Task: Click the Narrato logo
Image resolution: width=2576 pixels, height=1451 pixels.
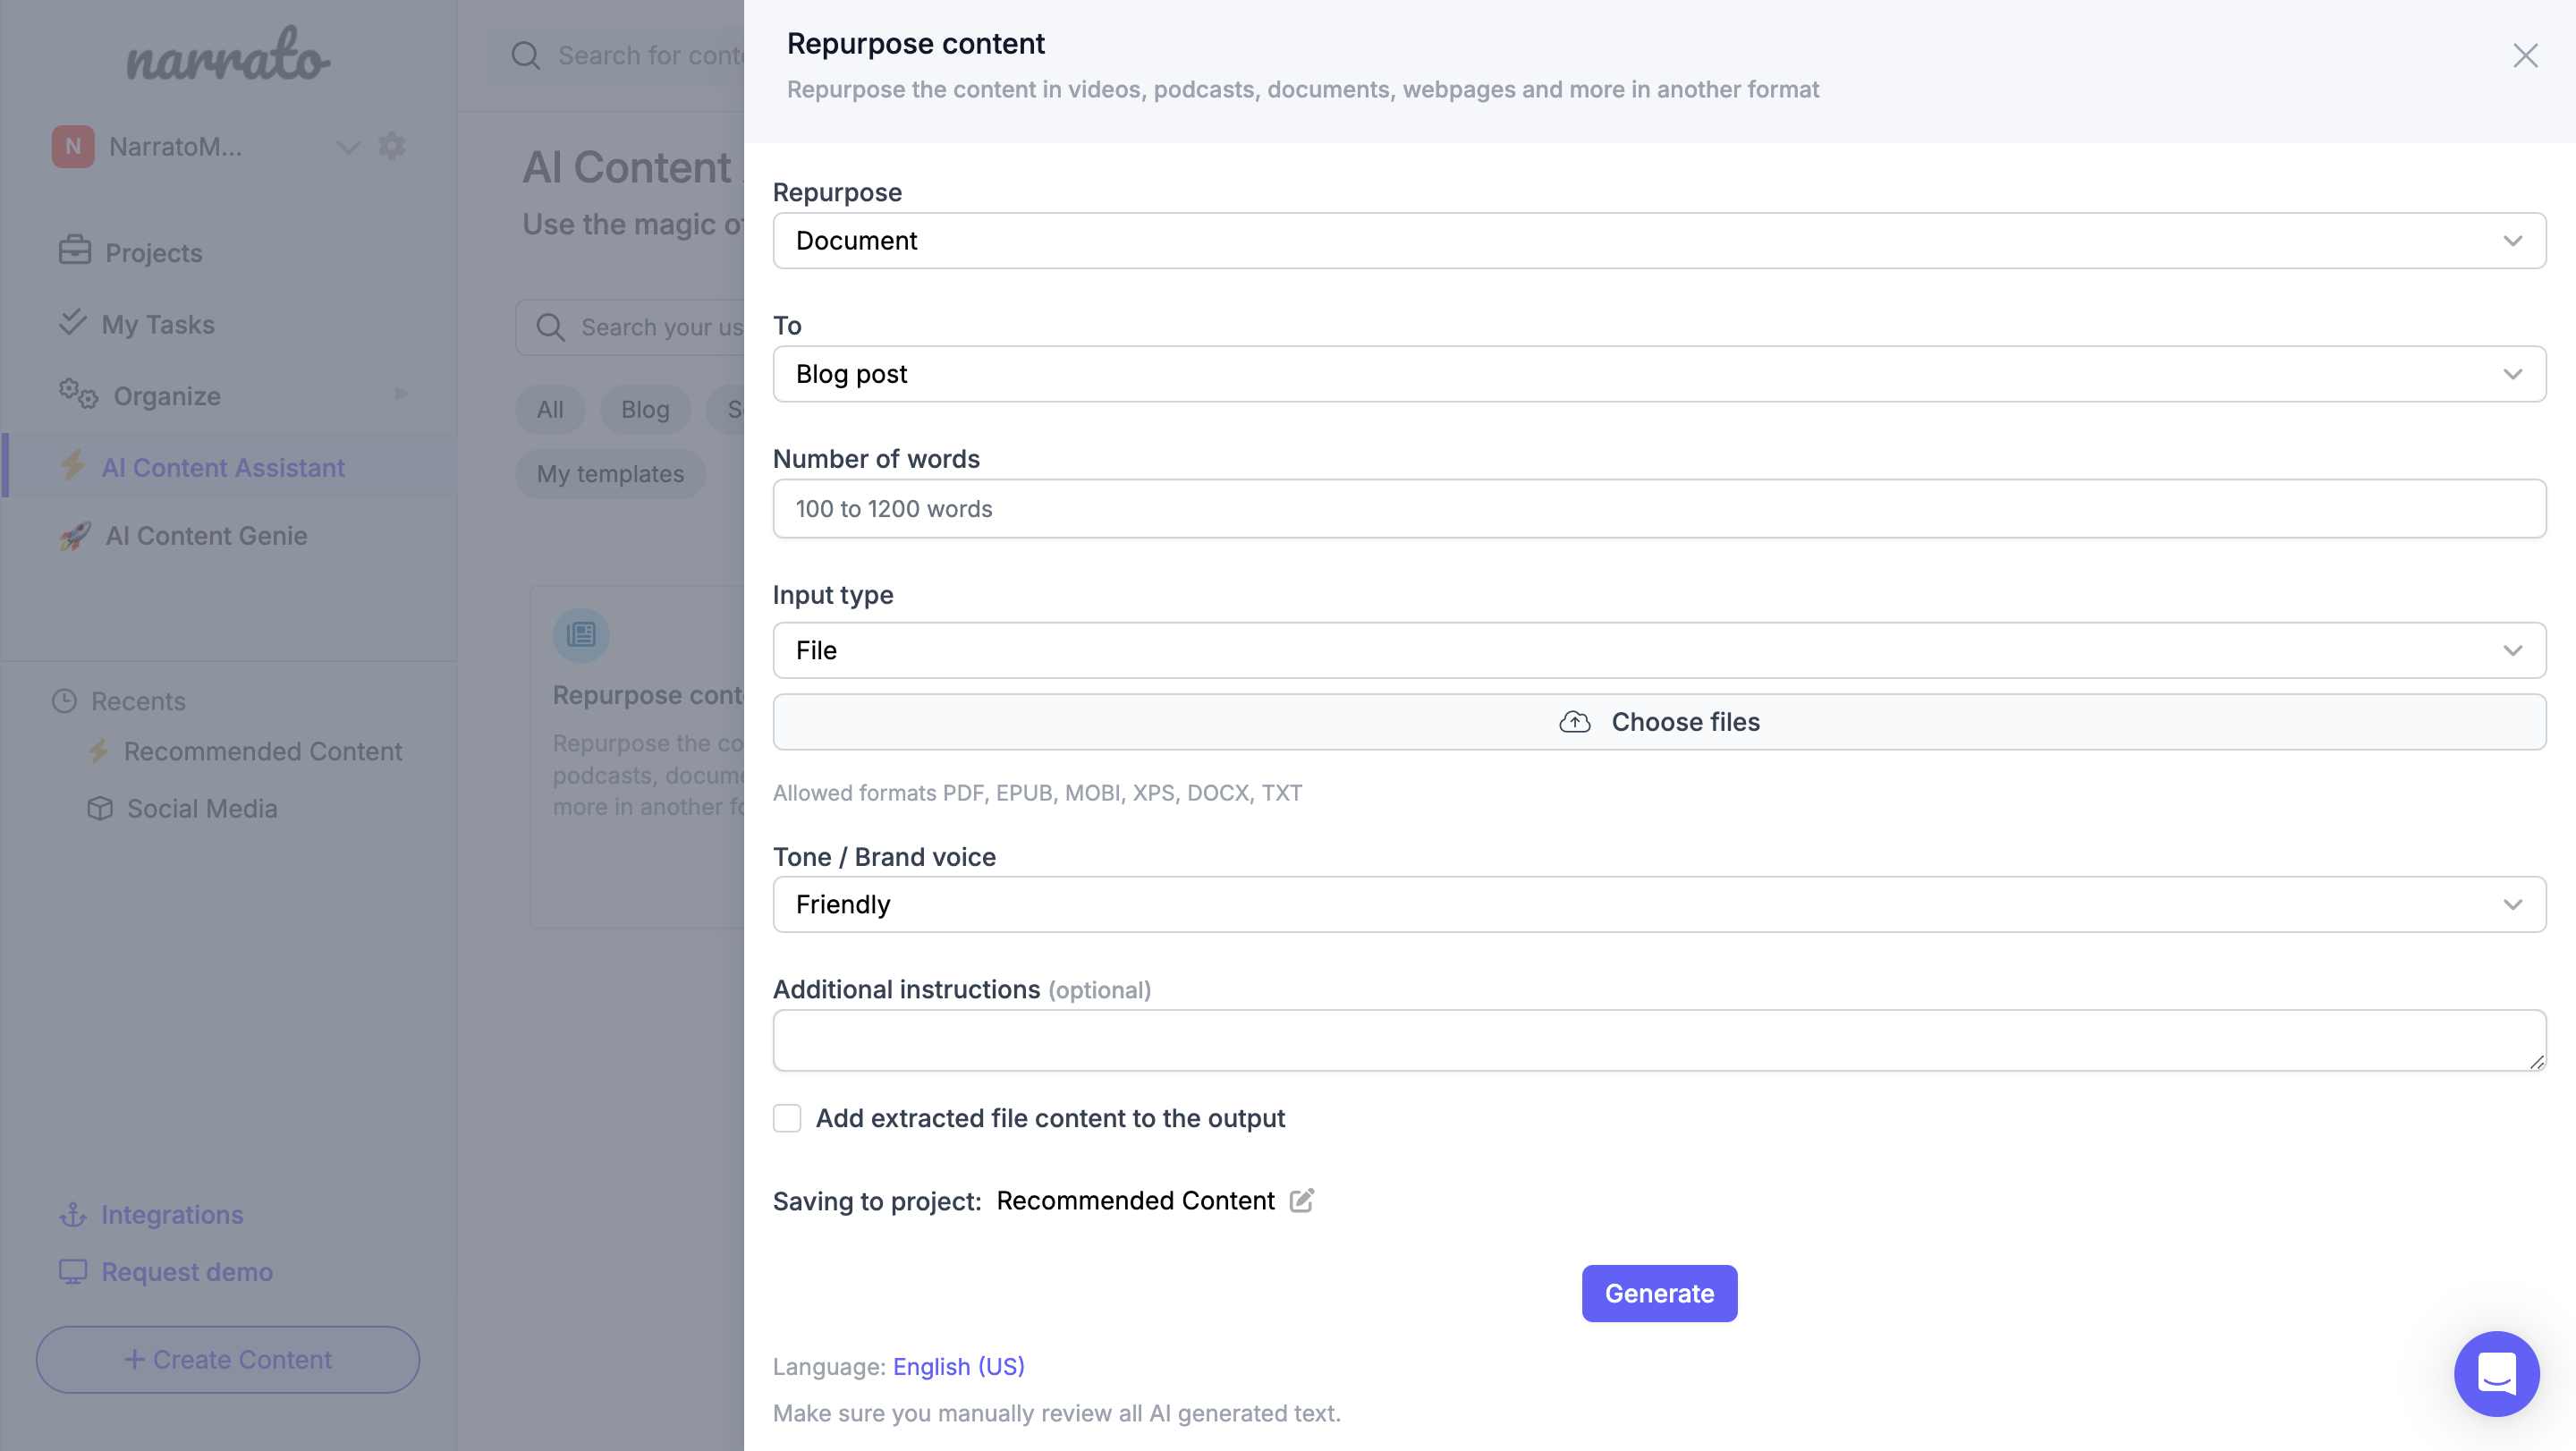Action: click(x=228, y=55)
